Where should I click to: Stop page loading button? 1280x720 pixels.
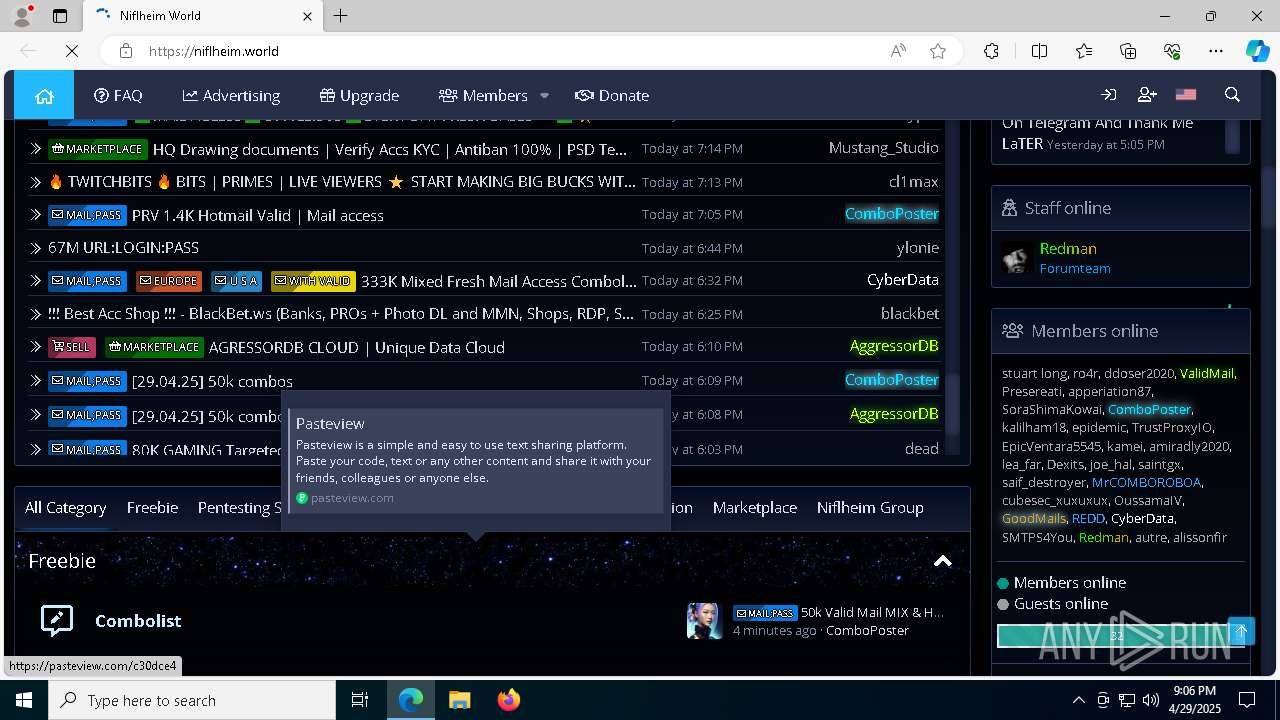coord(71,51)
